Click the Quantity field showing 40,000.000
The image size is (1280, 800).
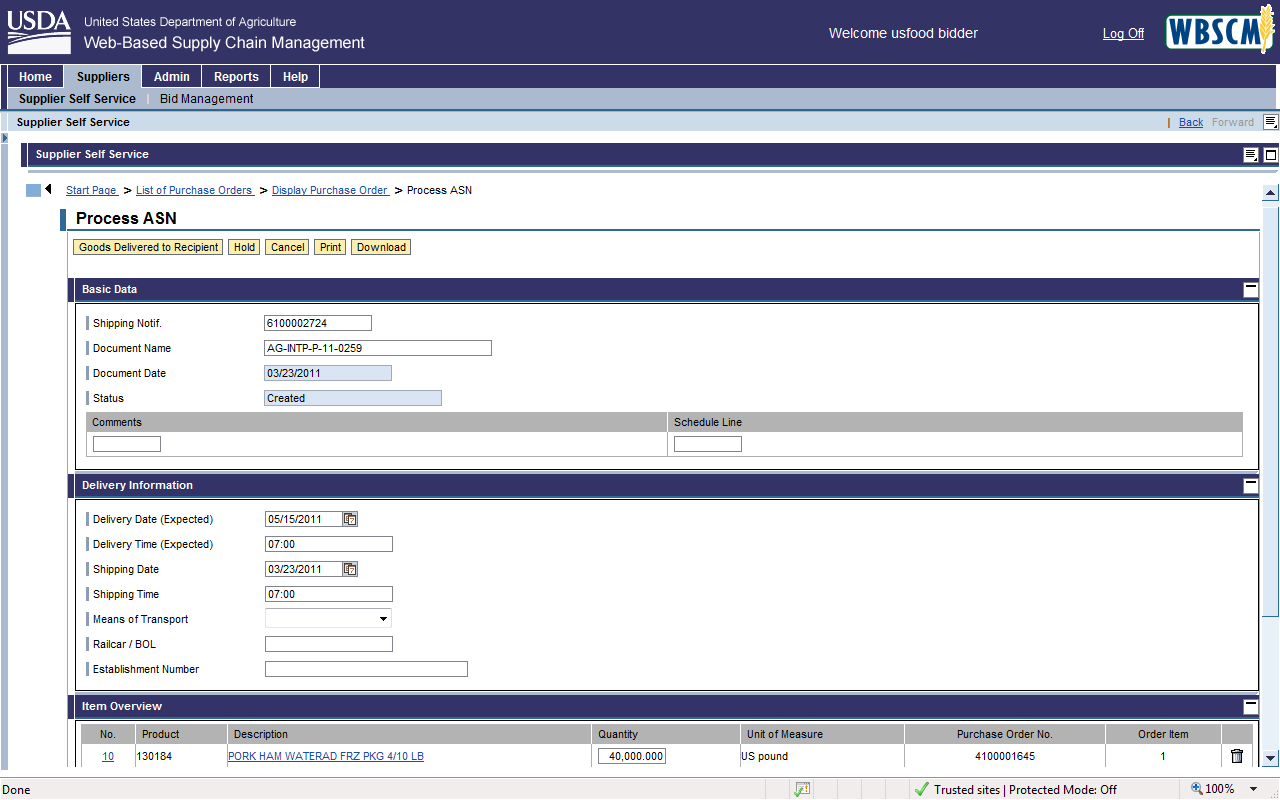coord(632,756)
